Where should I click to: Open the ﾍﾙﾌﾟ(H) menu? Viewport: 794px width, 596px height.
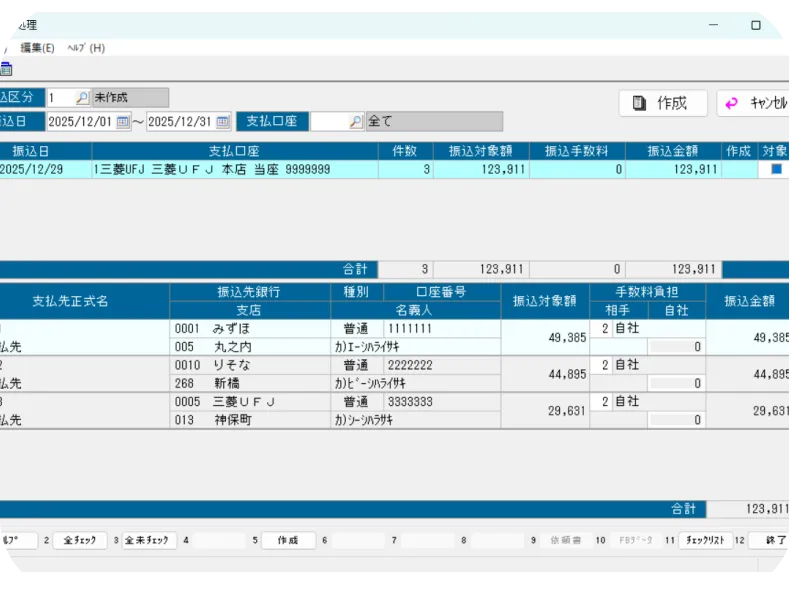point(85,48)
